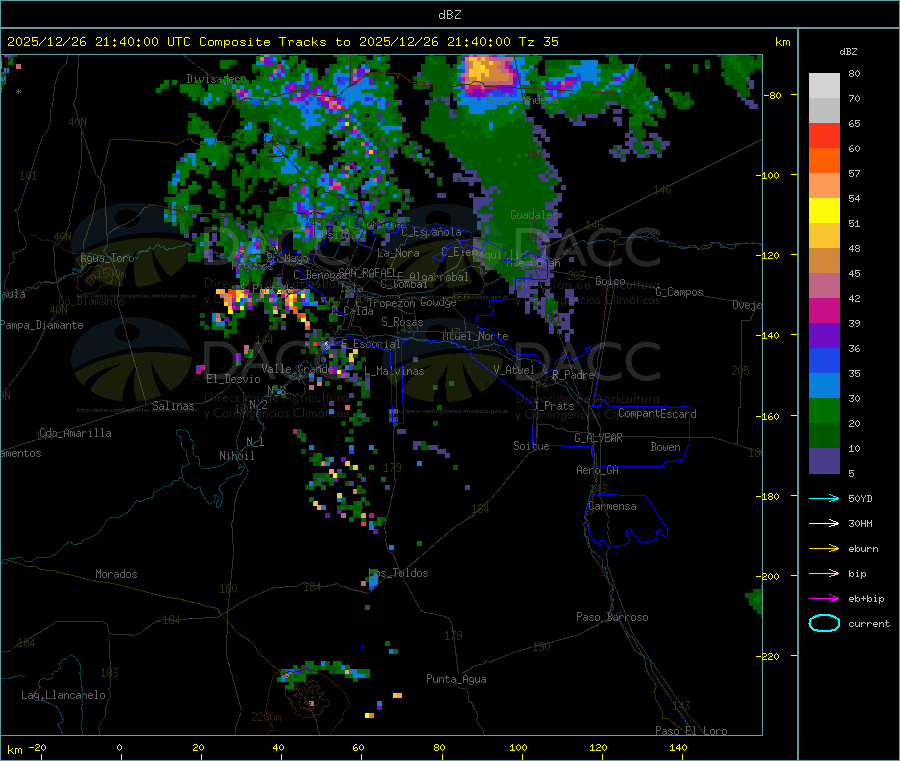Select the bright yellow swatch between 54 and 51

coord(824,211)
